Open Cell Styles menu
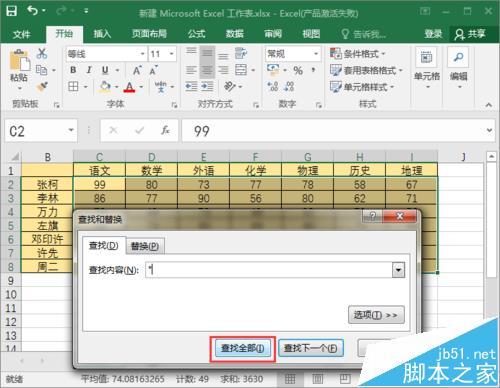This screenshot has height=388, width=500. (x=362, y=87)
